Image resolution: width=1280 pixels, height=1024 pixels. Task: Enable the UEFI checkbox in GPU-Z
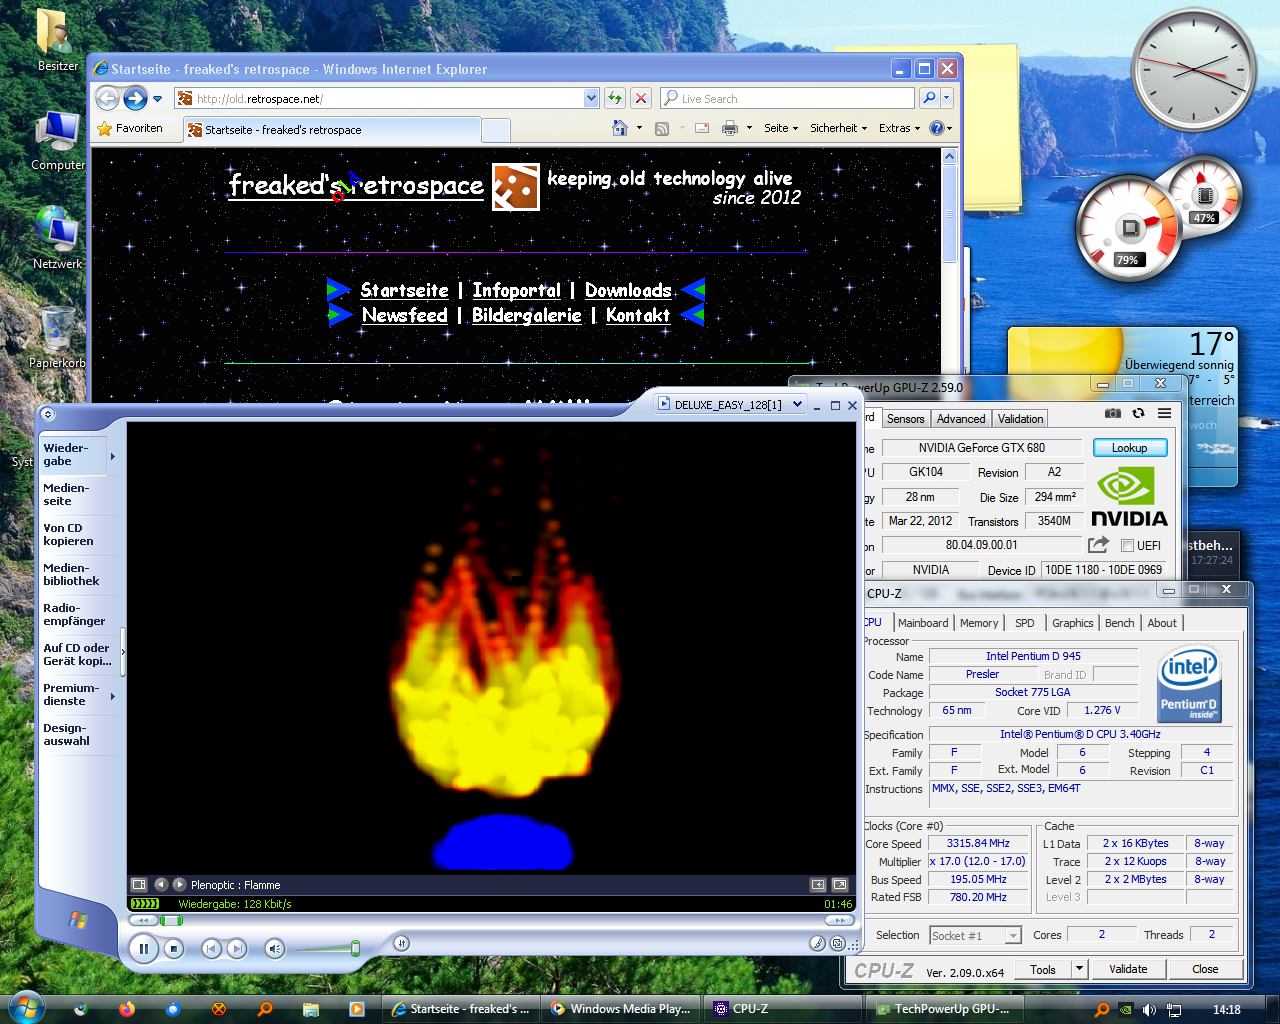click(1127, 546)
